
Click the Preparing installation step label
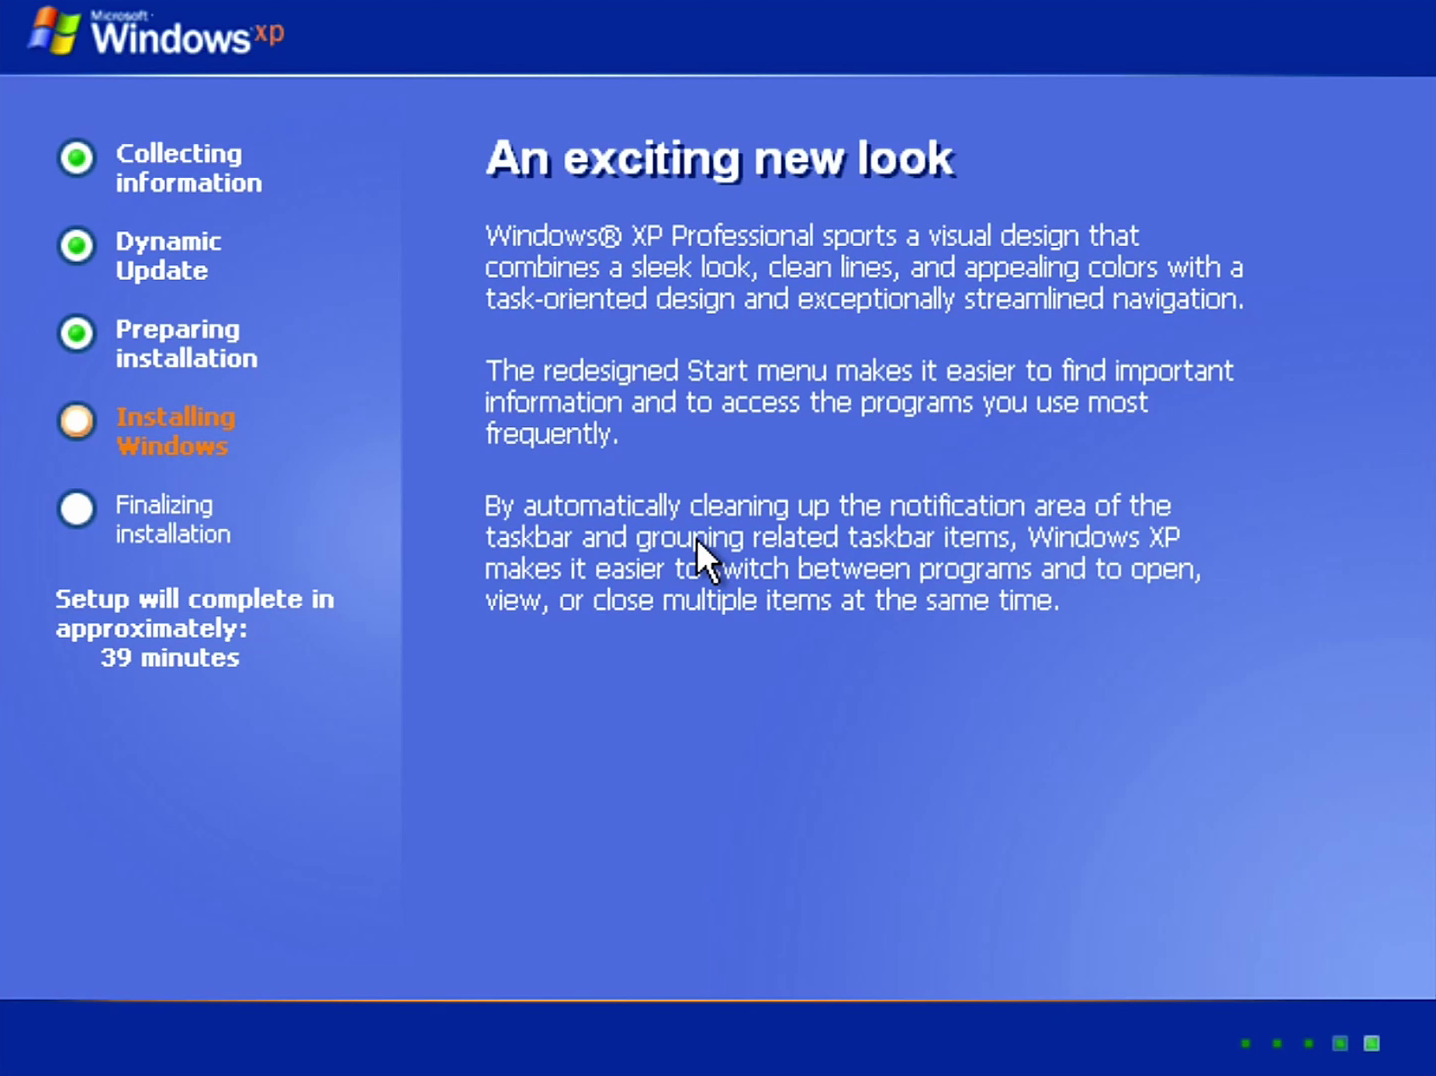186,343
